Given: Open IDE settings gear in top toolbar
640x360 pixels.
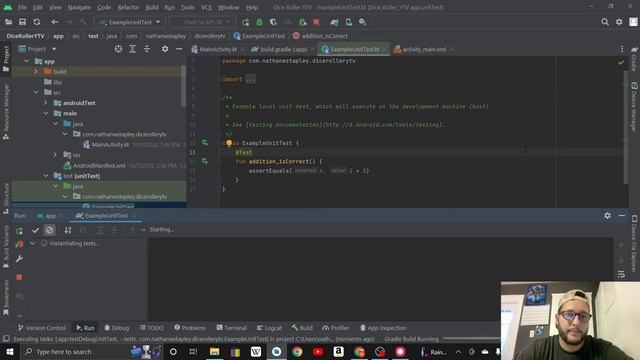Looking at the screenshot, I should (x=619, y=22).
